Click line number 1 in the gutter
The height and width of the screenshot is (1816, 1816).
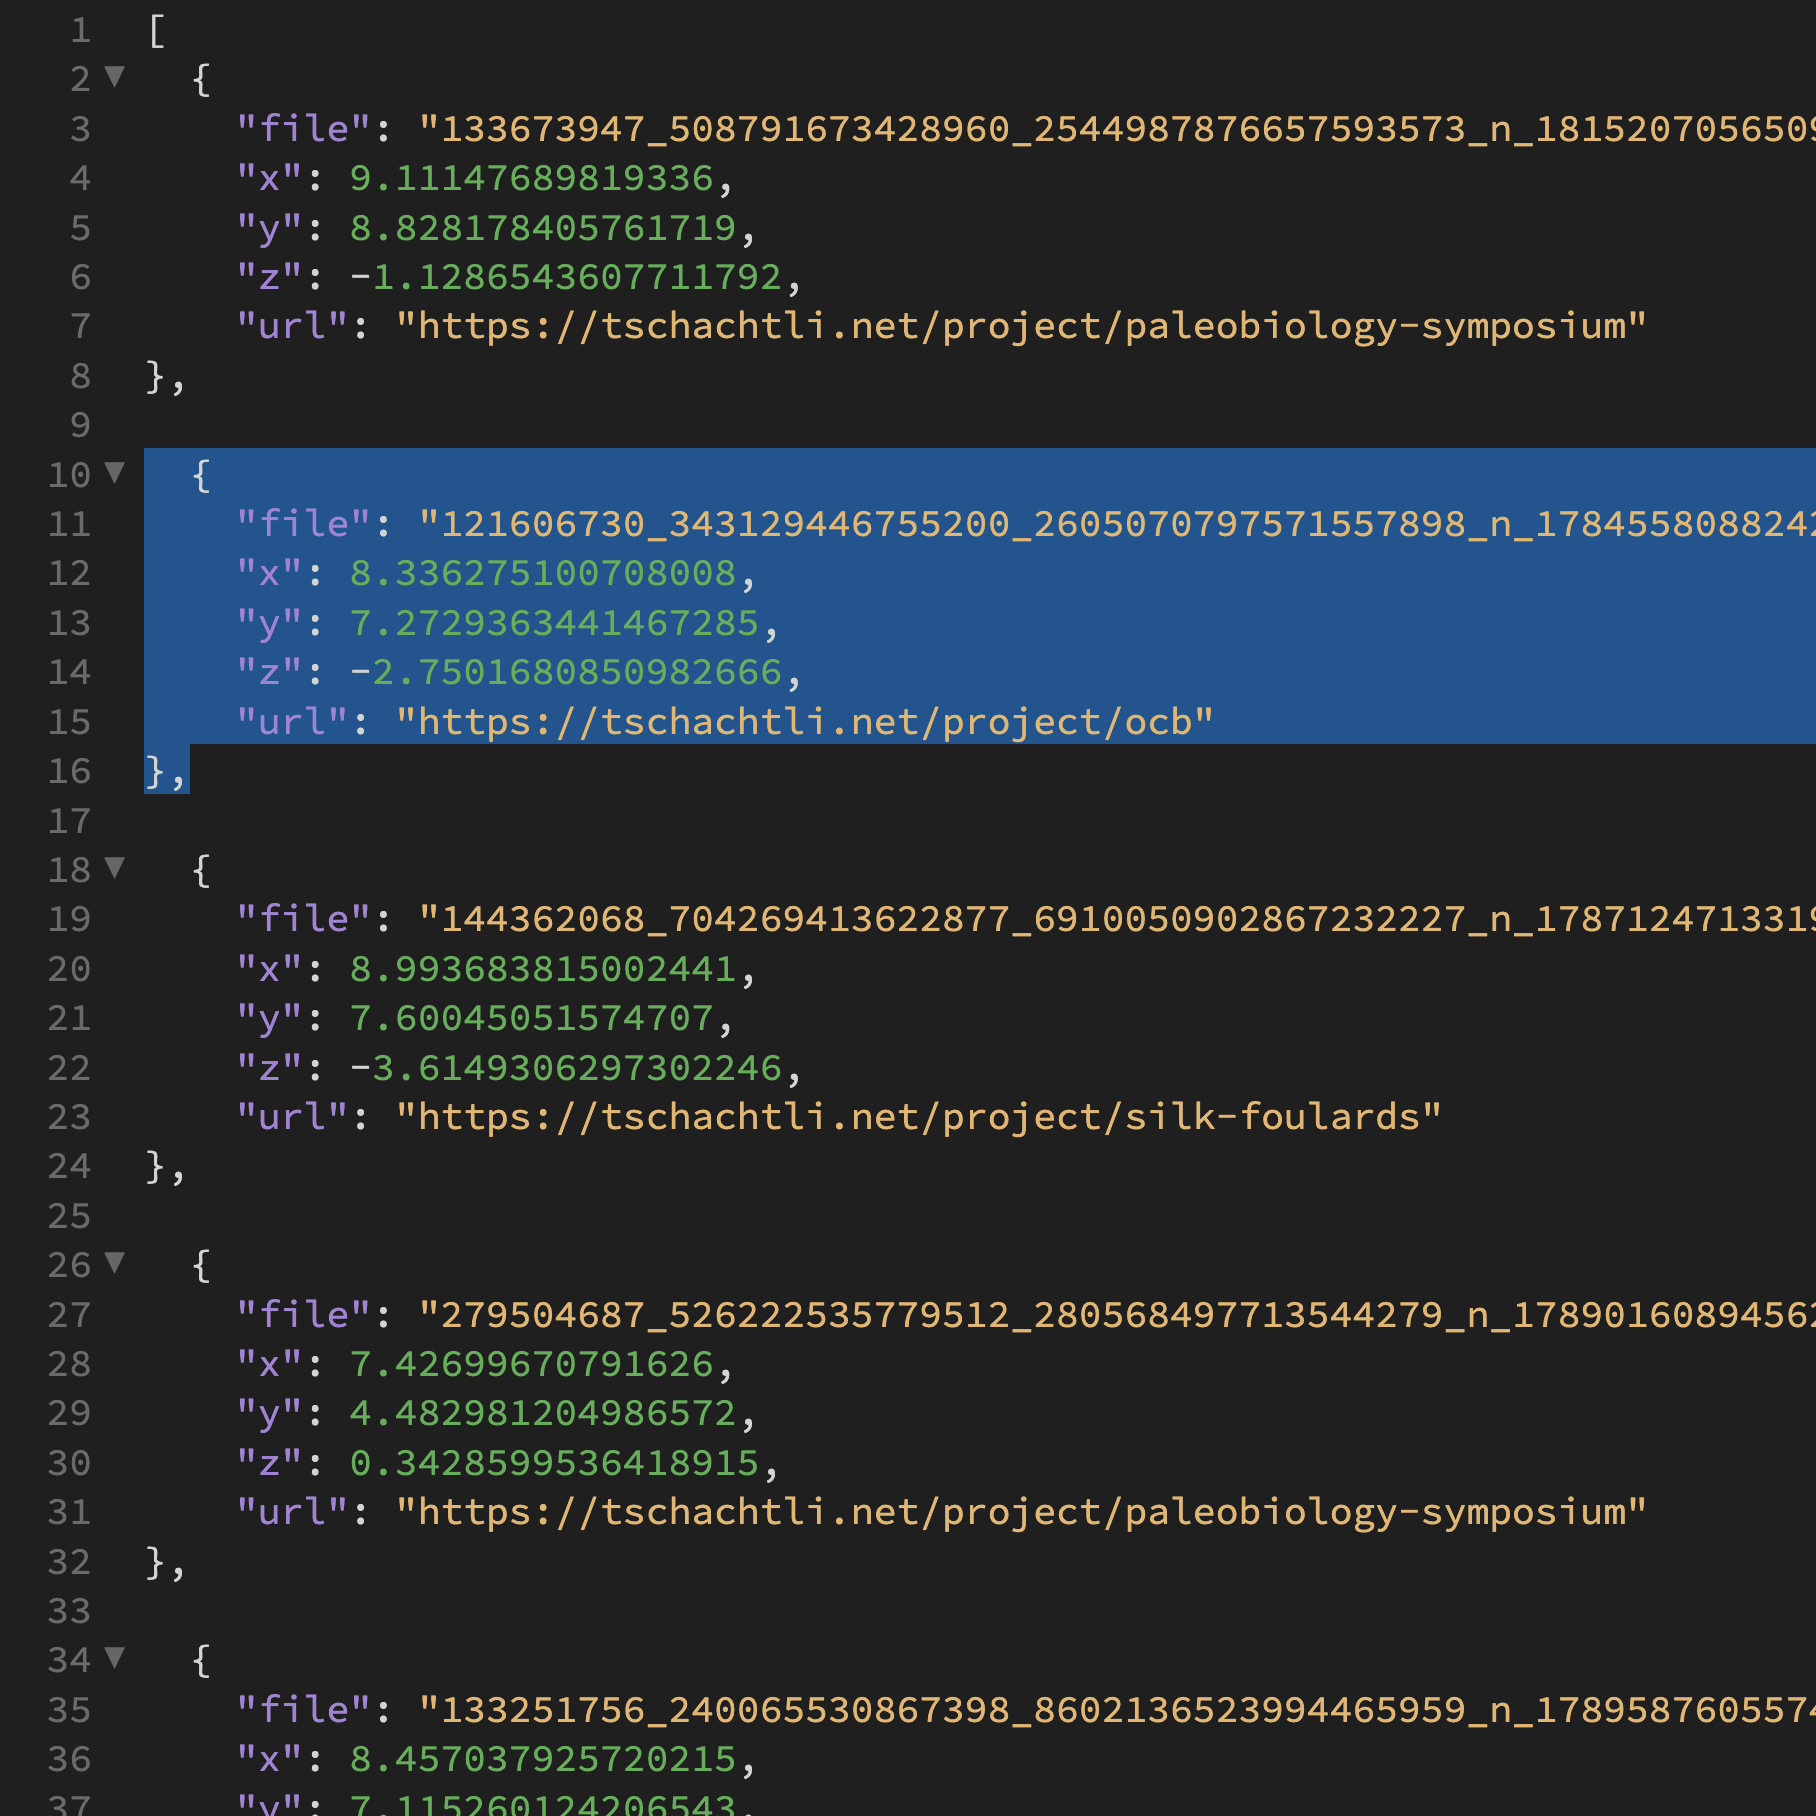point(80,30)
